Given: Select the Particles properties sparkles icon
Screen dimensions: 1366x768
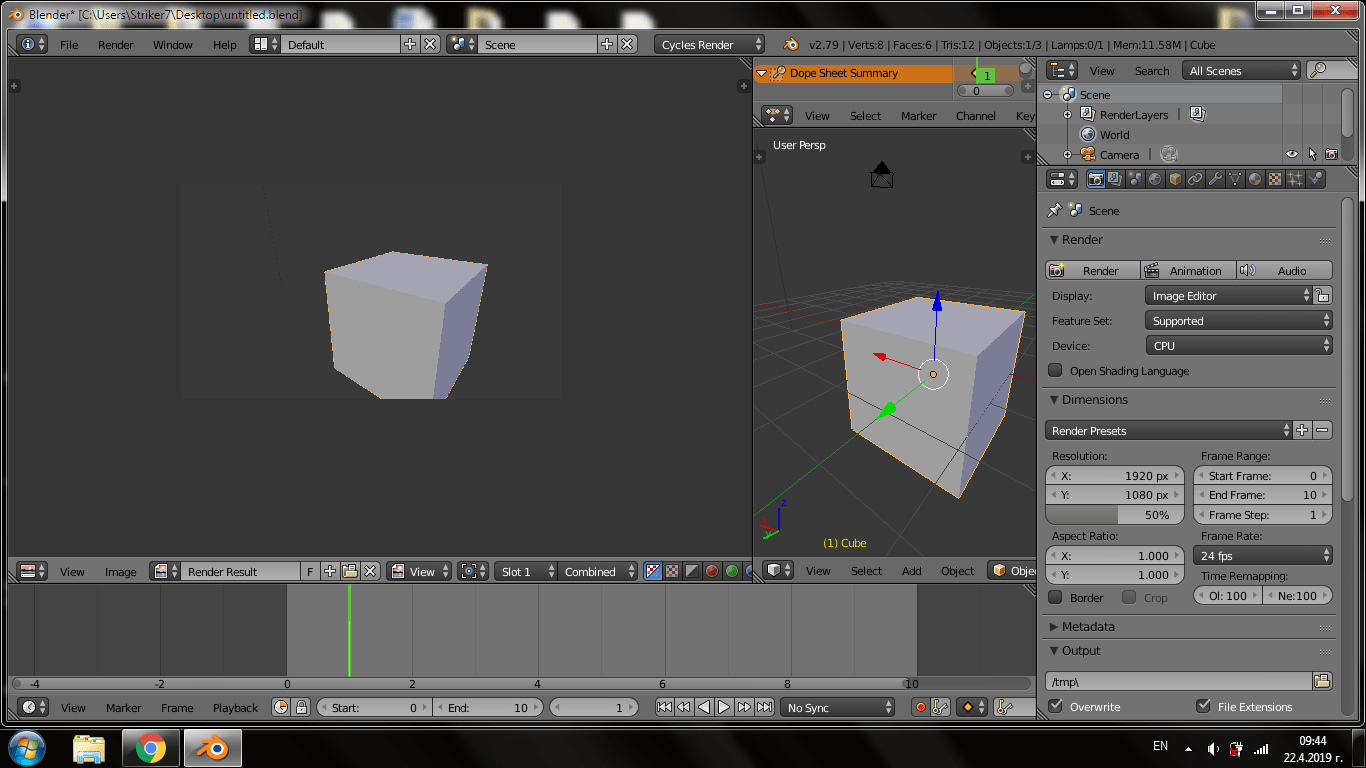Looking at the screenshot, I should [1297, 179].
